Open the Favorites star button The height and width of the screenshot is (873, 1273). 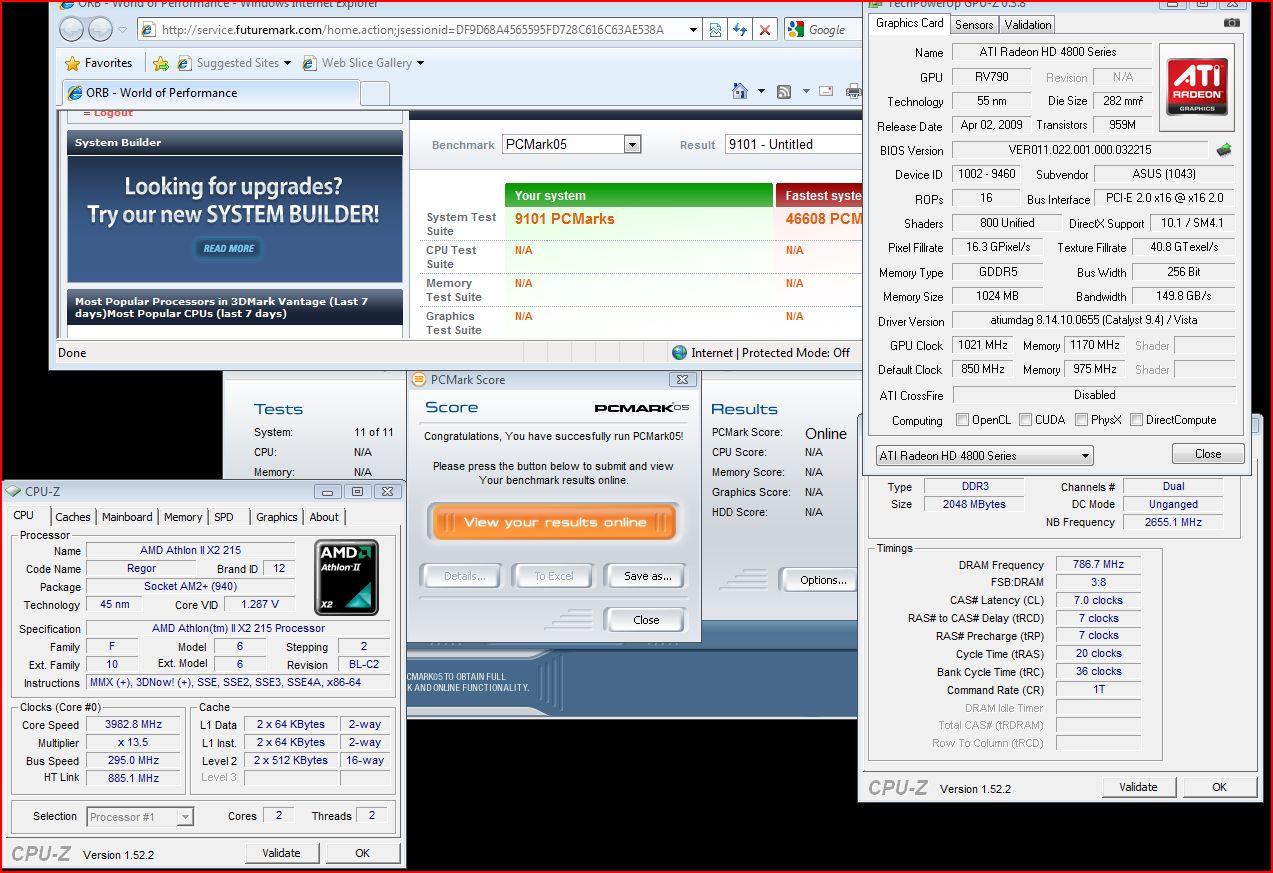click(98, 63)
